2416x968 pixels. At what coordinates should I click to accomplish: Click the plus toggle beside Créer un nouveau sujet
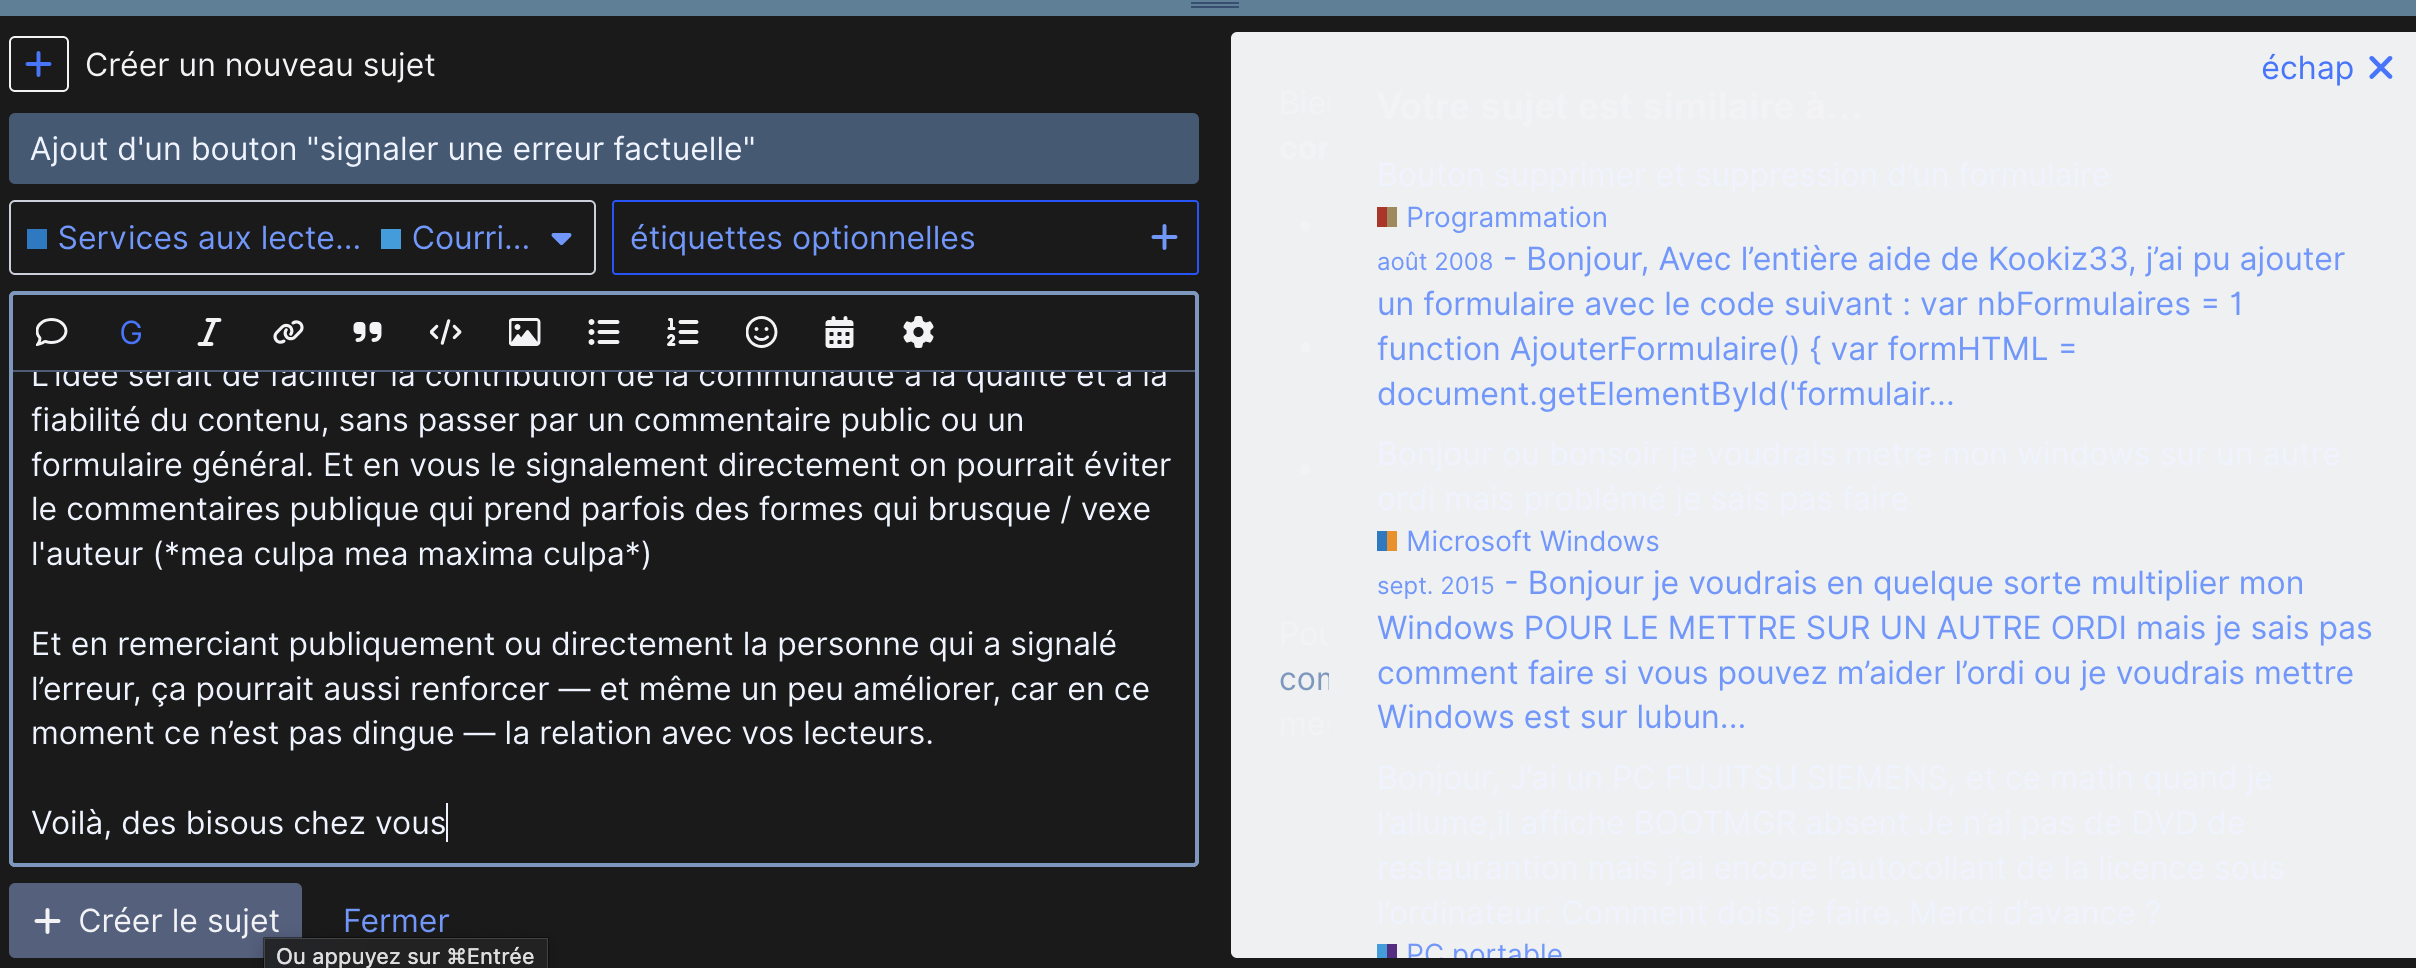tap(39, 64)
